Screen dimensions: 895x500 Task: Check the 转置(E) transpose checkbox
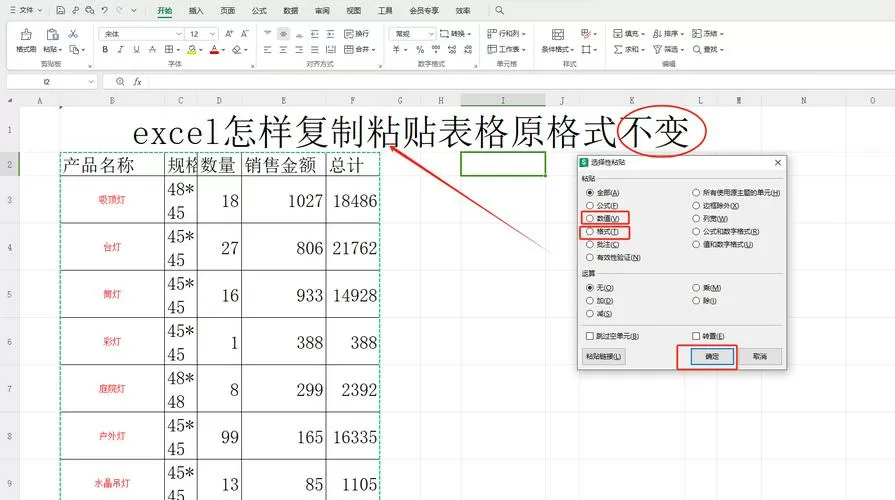[x=696, y=336]
